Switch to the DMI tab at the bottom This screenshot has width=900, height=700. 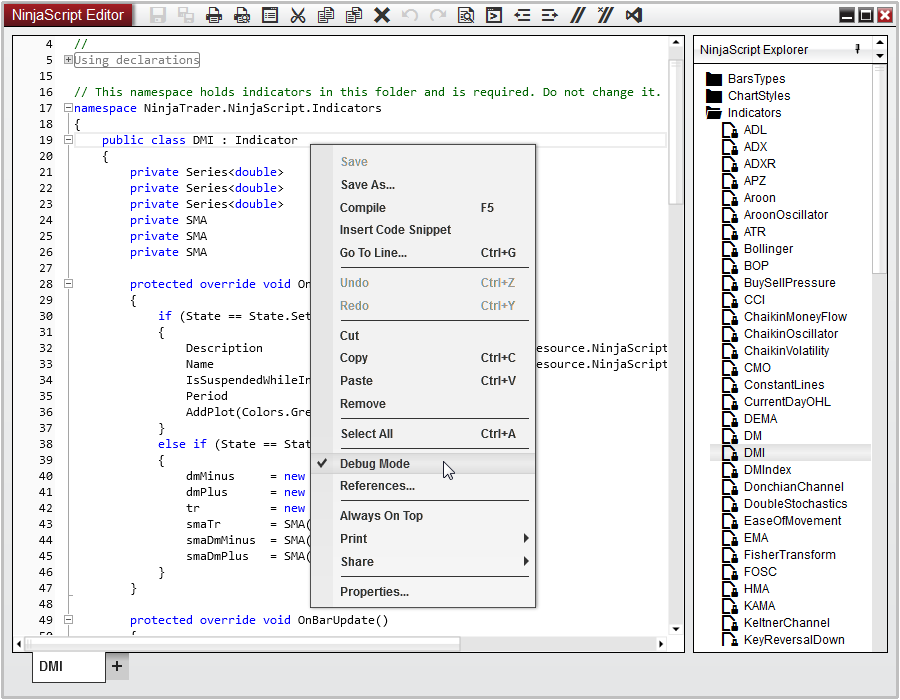(68, 666)
